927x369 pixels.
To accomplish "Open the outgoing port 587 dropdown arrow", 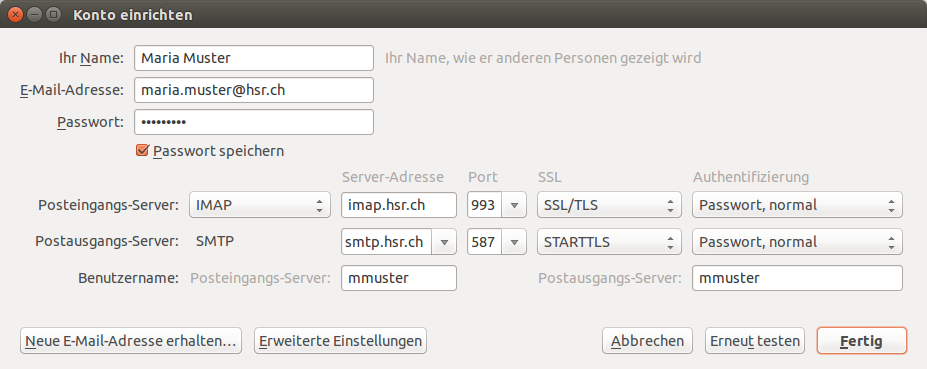I will (x=514, y=242).
